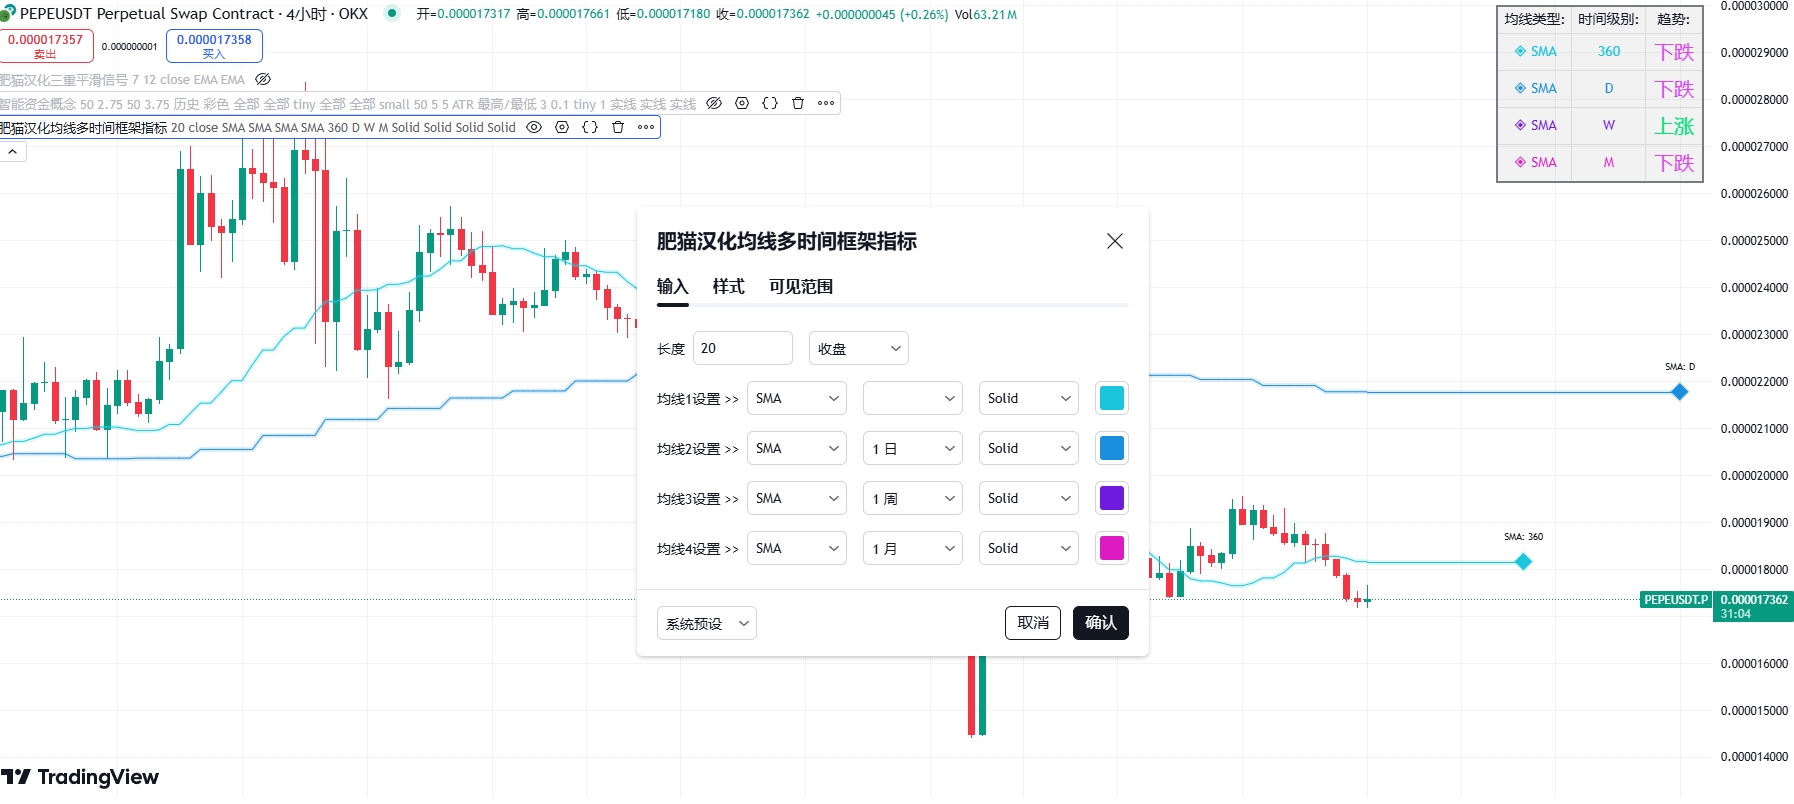Click the 取消 cancel button
The height and width of the screenshot is (804, 1794).
pyautogui.click(x=1033, y=623)
